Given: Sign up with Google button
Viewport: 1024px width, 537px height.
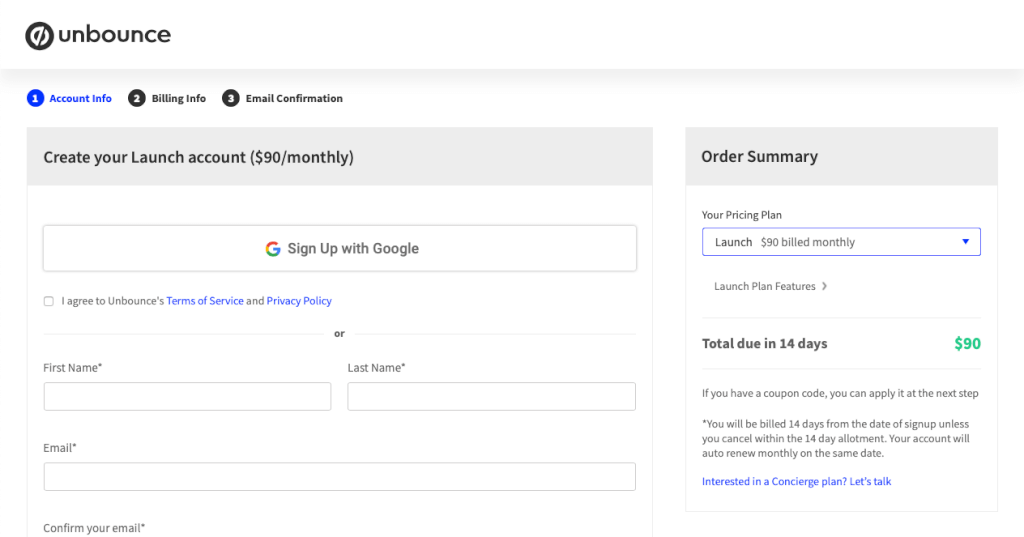Looking at the screenshot, I should pyautogui.click(x=340, y=248).
